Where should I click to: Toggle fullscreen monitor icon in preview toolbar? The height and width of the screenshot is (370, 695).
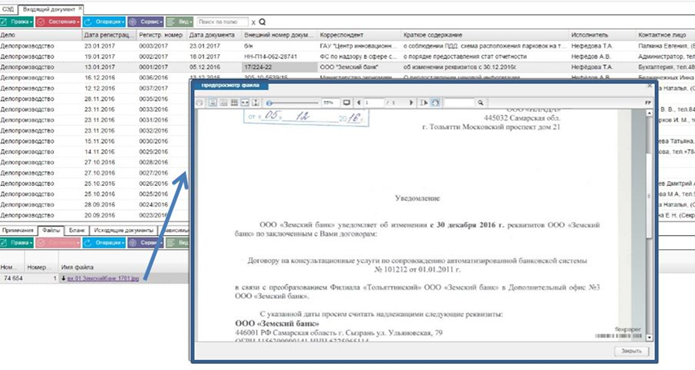347,103
